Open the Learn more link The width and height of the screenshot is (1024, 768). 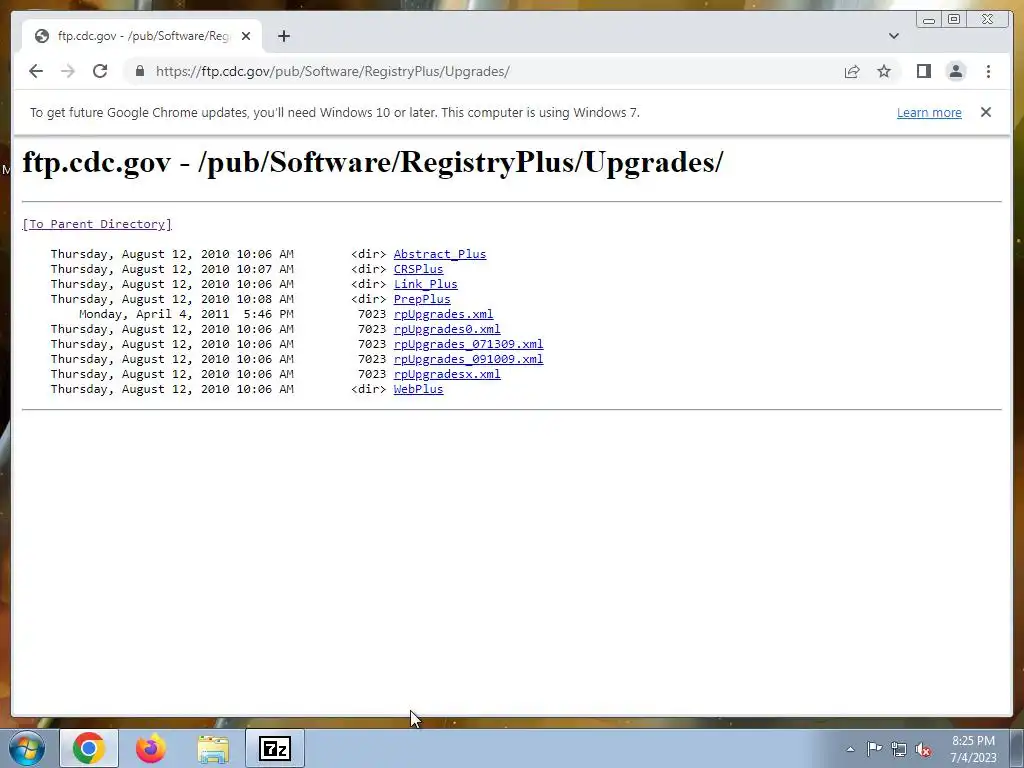929,112
